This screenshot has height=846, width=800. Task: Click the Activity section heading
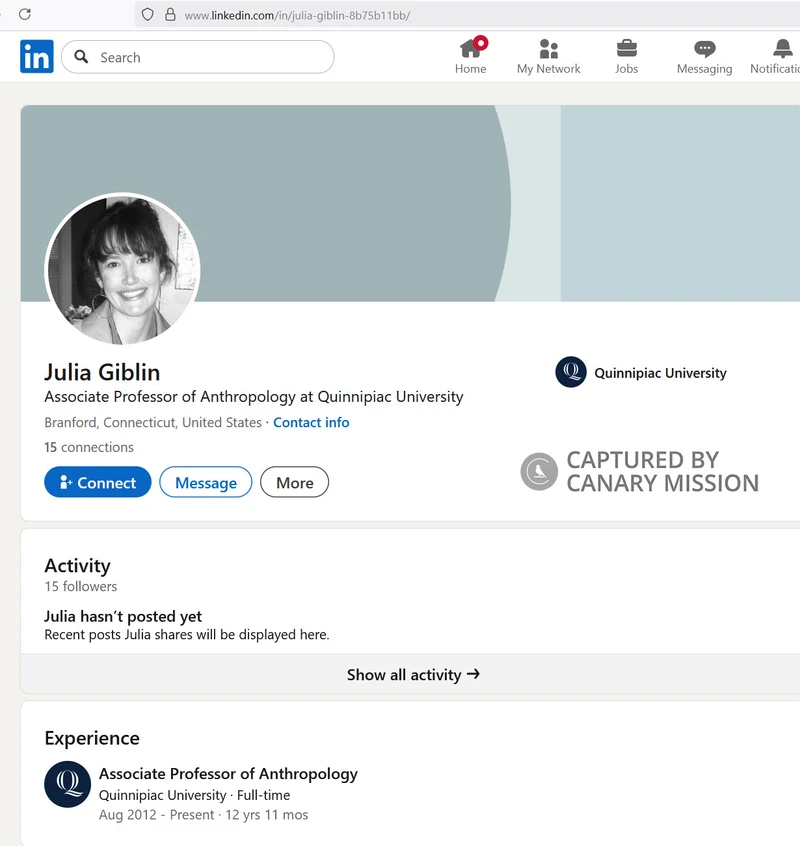(77, 565)
